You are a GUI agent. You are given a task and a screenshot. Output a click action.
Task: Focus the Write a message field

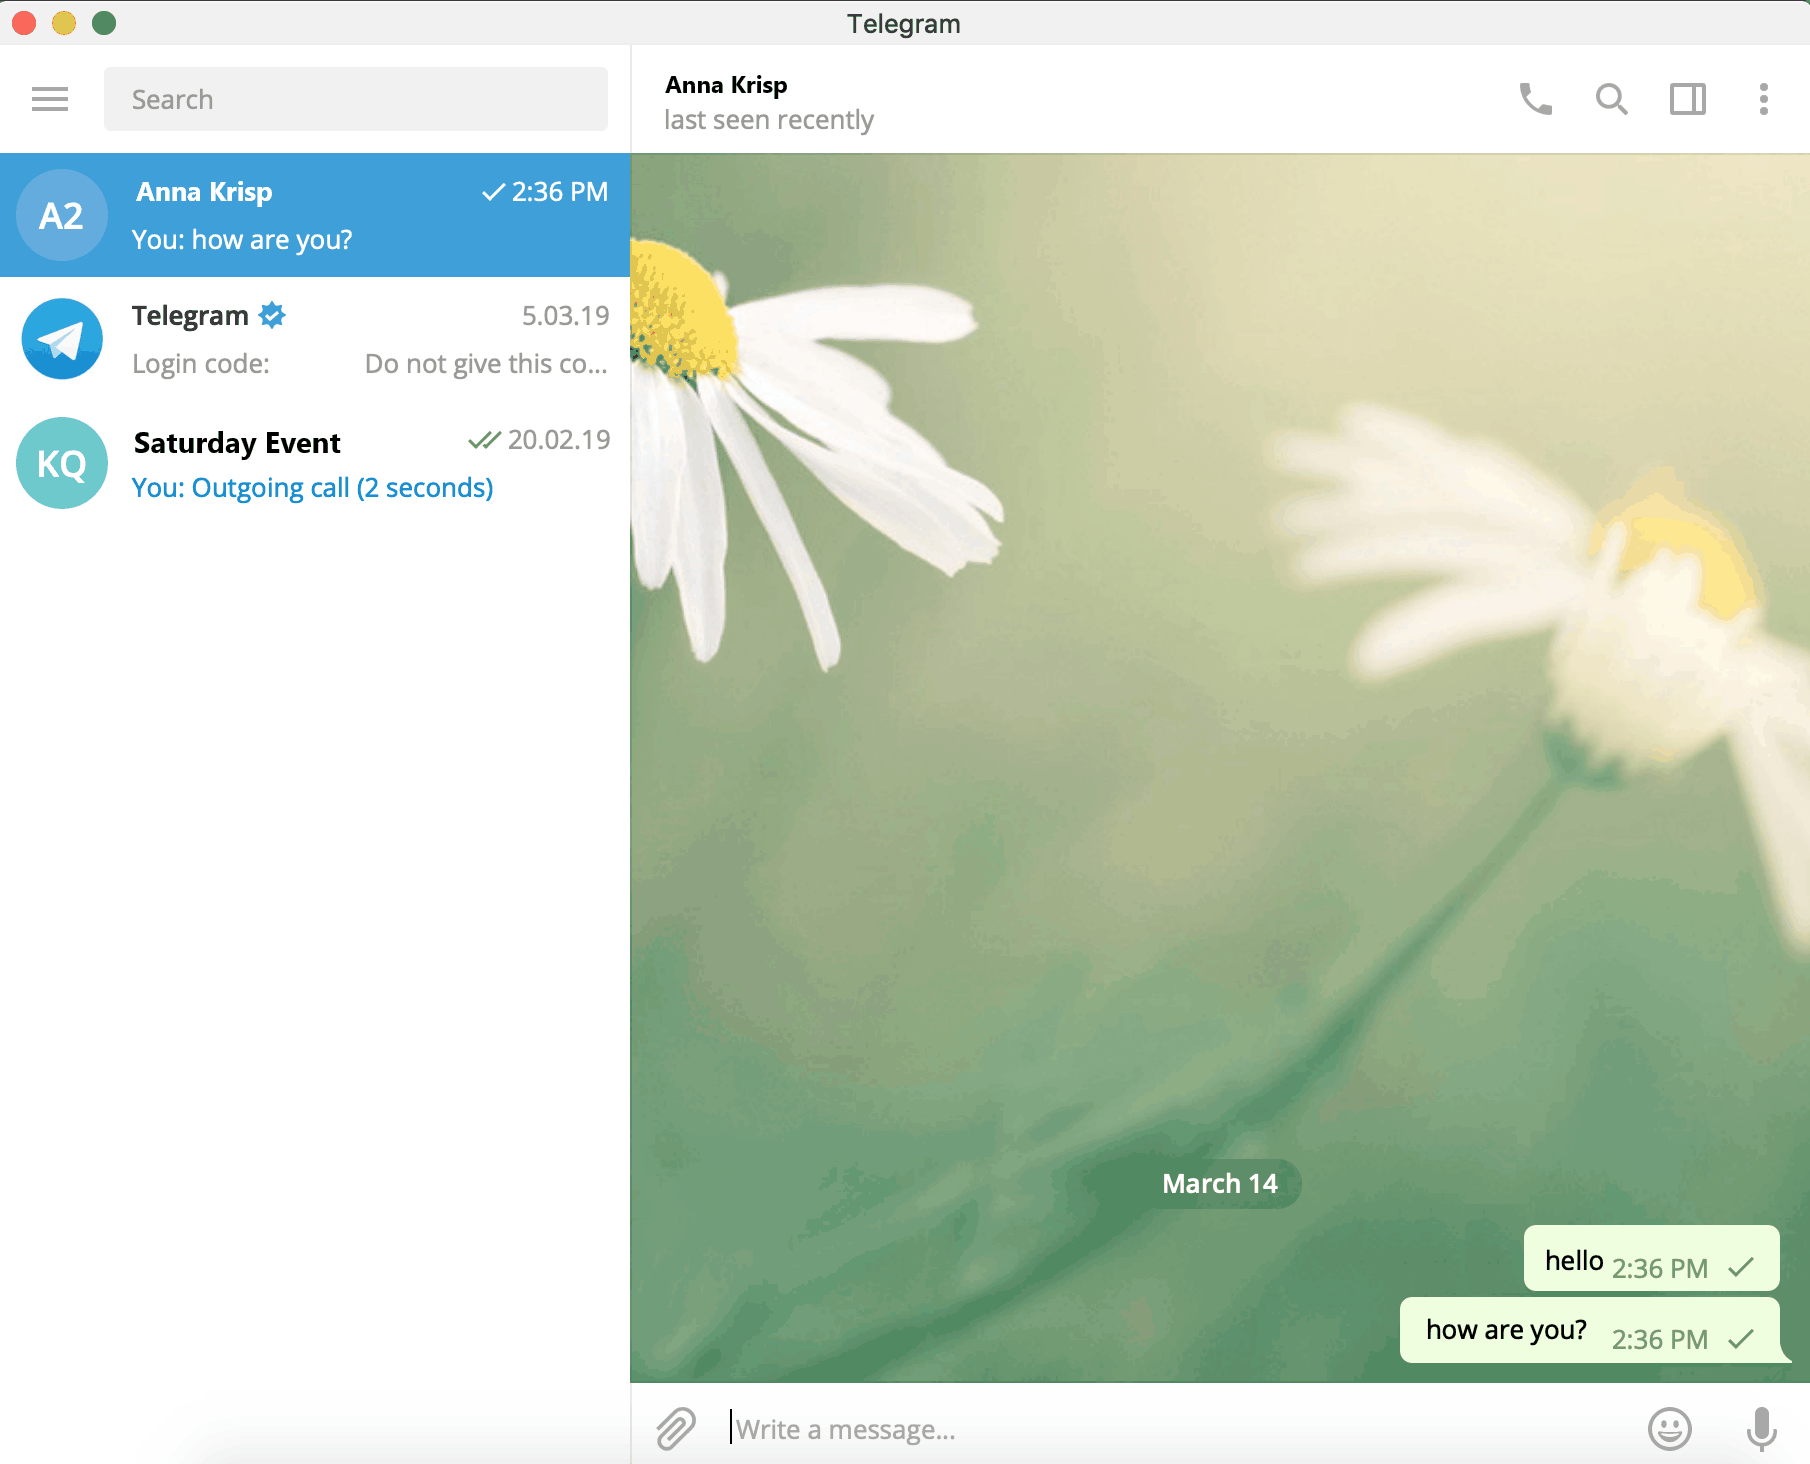click(x=1180, y=1429)
